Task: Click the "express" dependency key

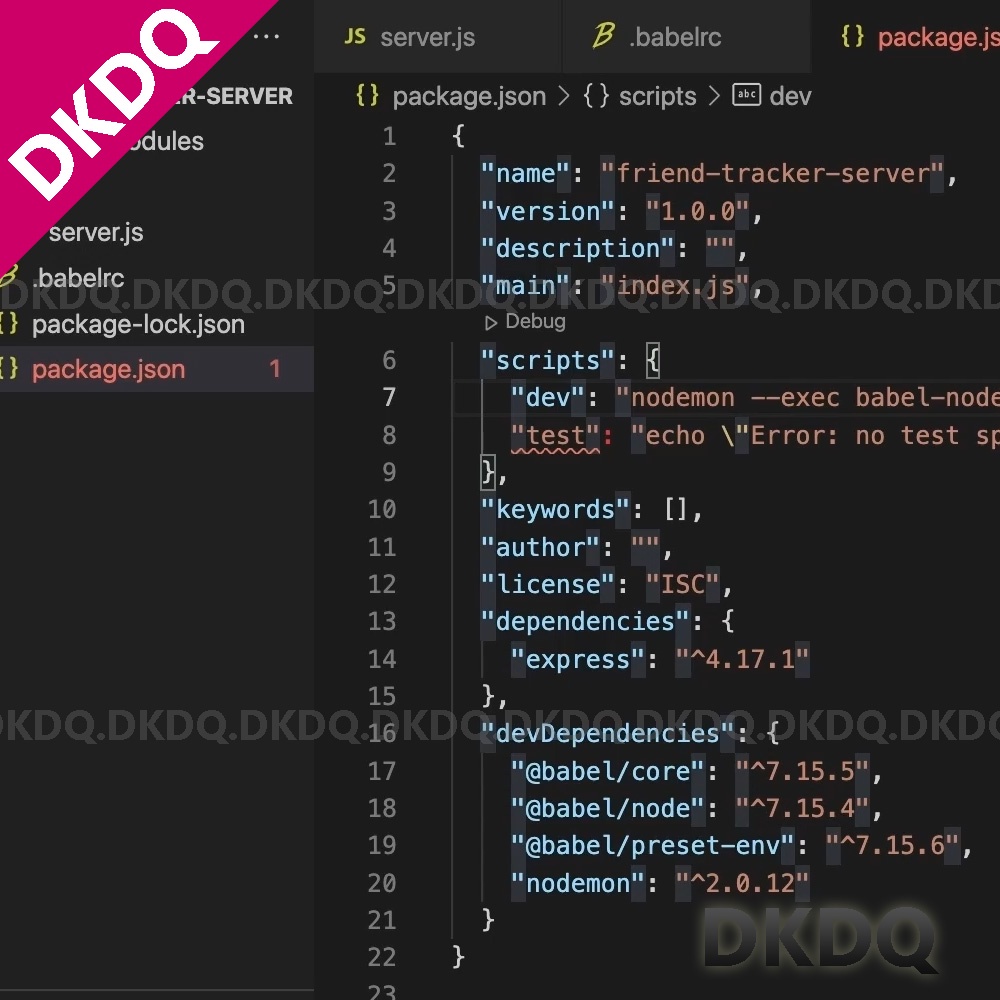Action: pyautogui.click(x=578, y=659)
